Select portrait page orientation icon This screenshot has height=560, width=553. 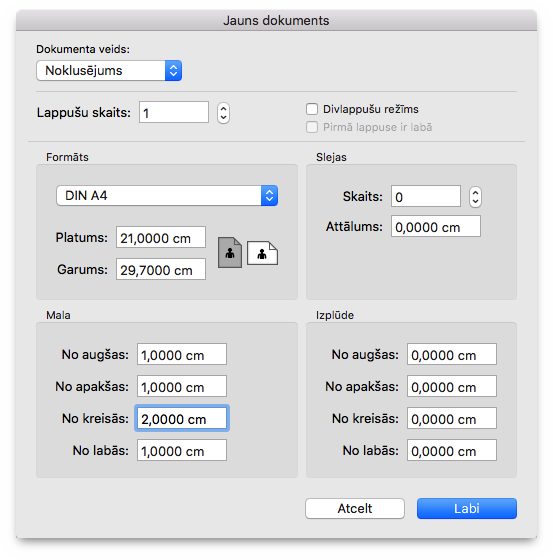(230, 253)
